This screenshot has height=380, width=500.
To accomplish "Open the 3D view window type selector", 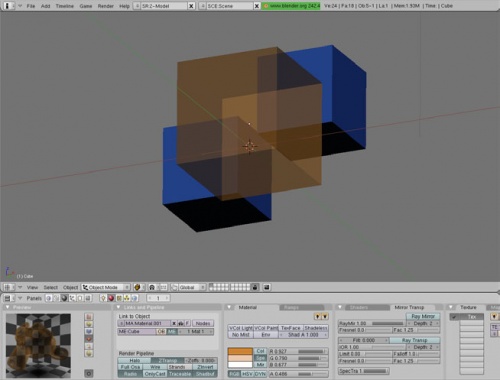I will [x=9, y=287].
